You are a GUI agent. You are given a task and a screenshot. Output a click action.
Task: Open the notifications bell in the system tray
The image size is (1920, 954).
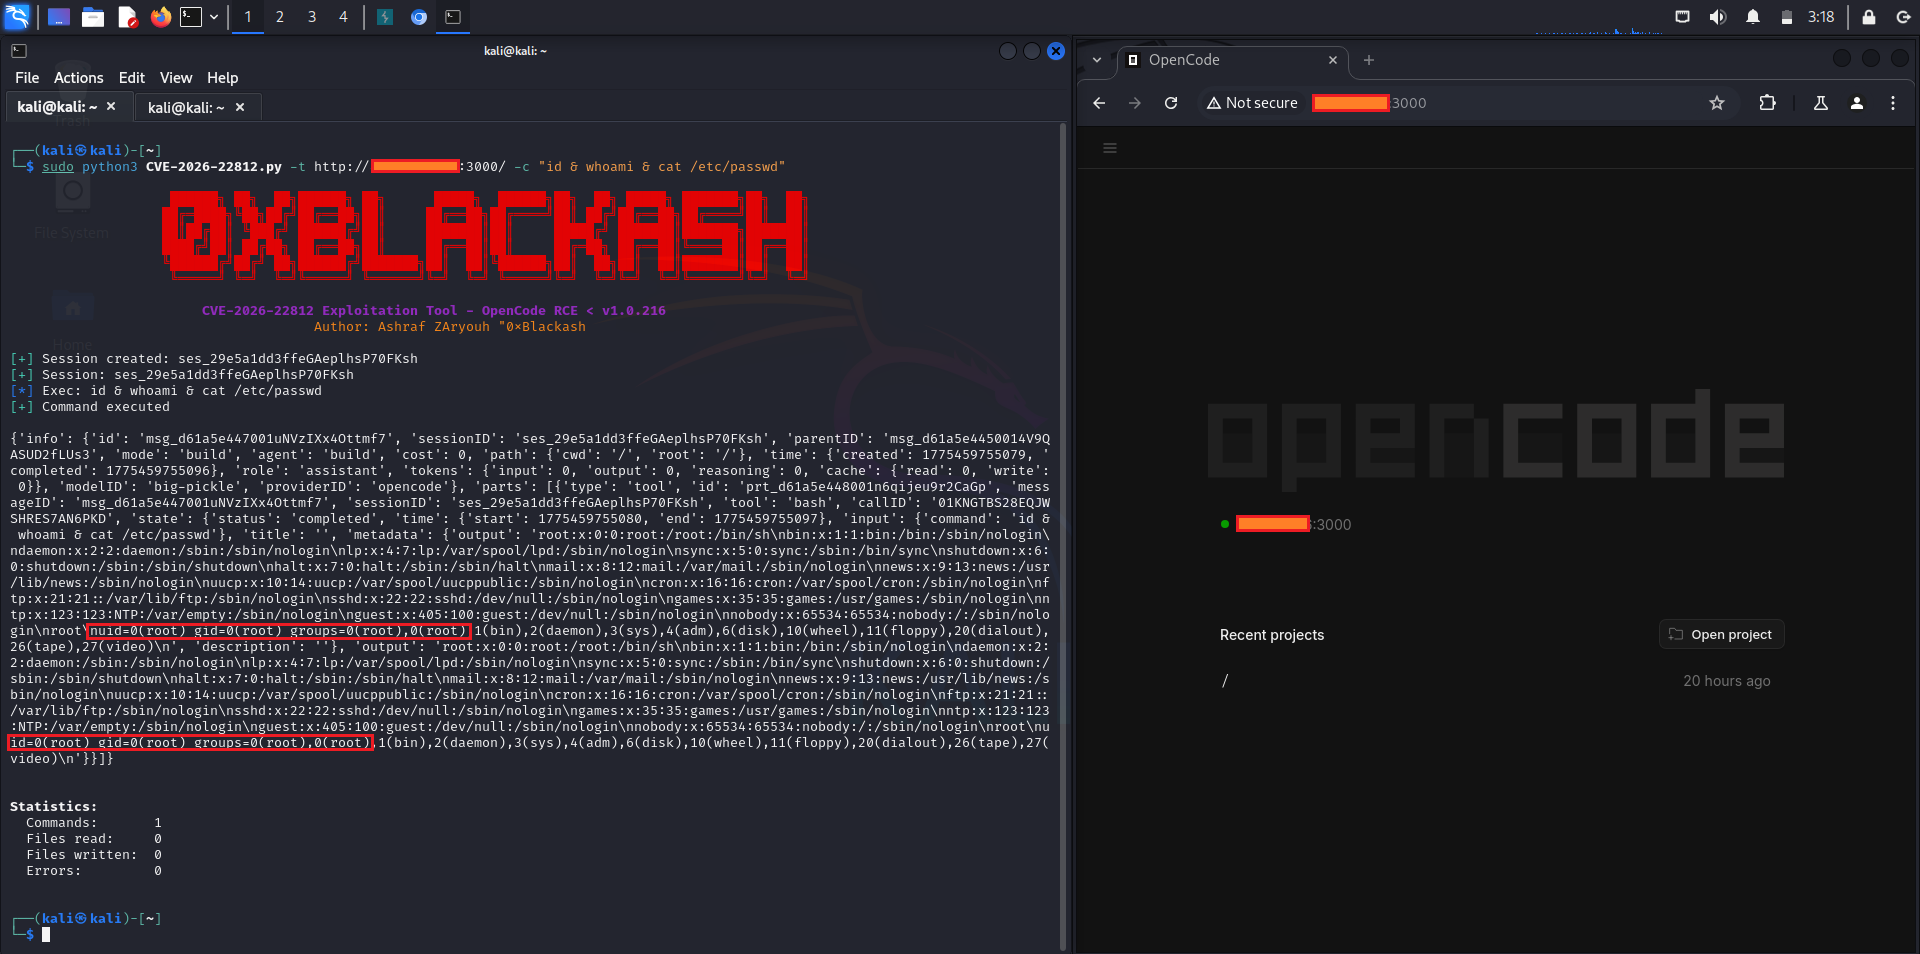click(x=1753, y=16)
